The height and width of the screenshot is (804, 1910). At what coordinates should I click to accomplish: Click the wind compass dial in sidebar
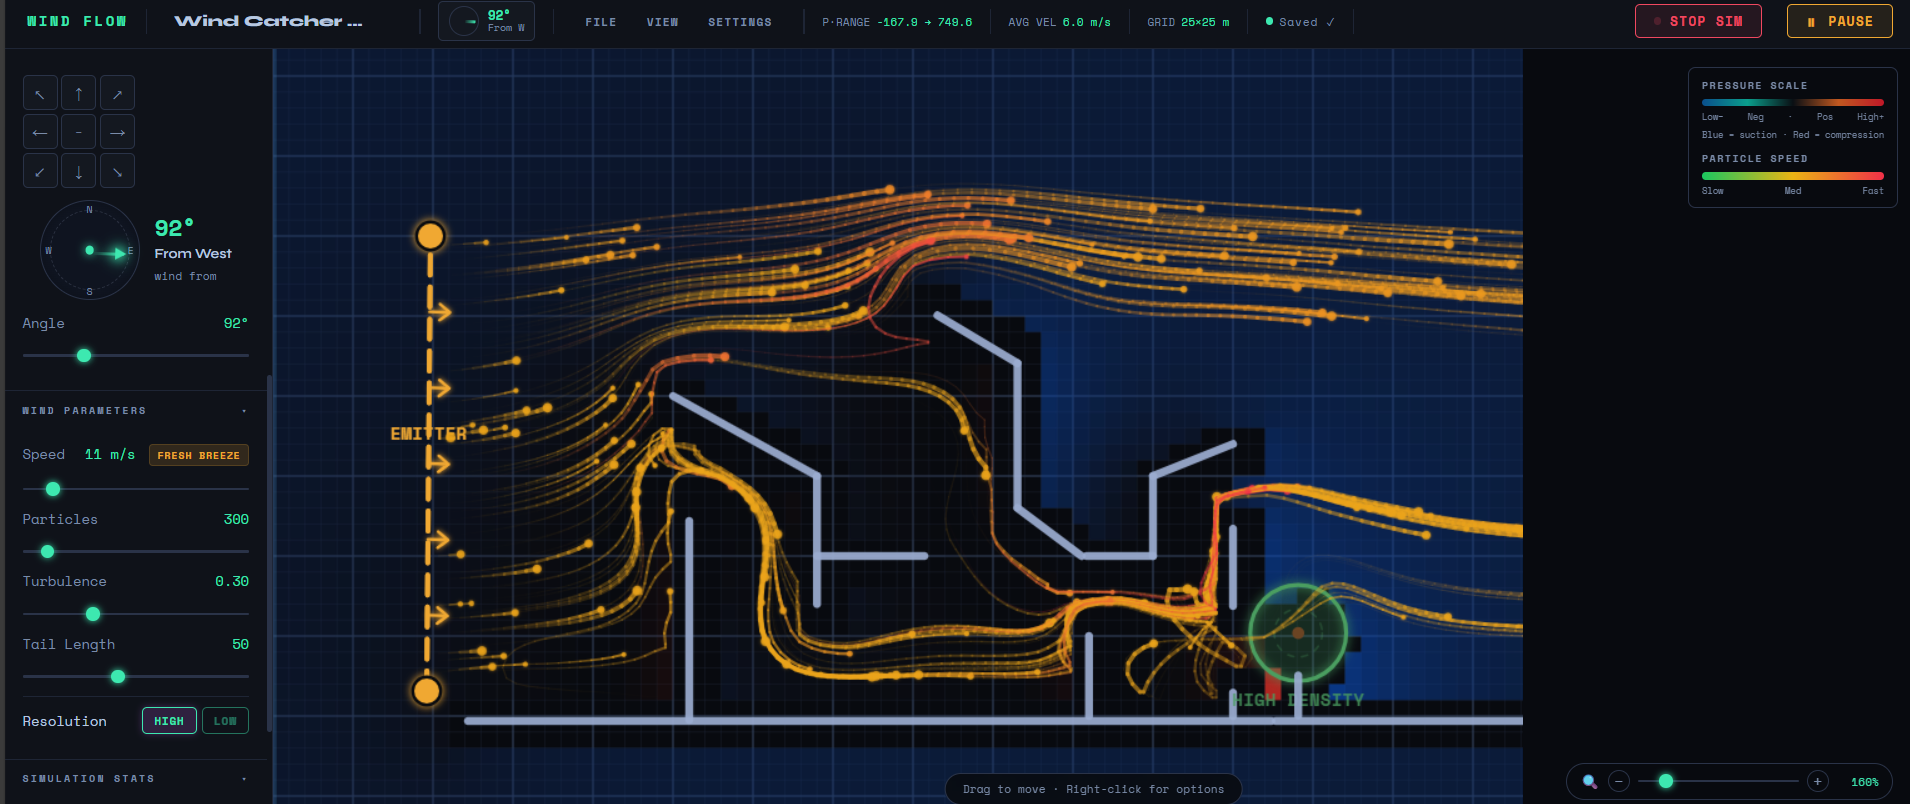[x=89, y=250]
